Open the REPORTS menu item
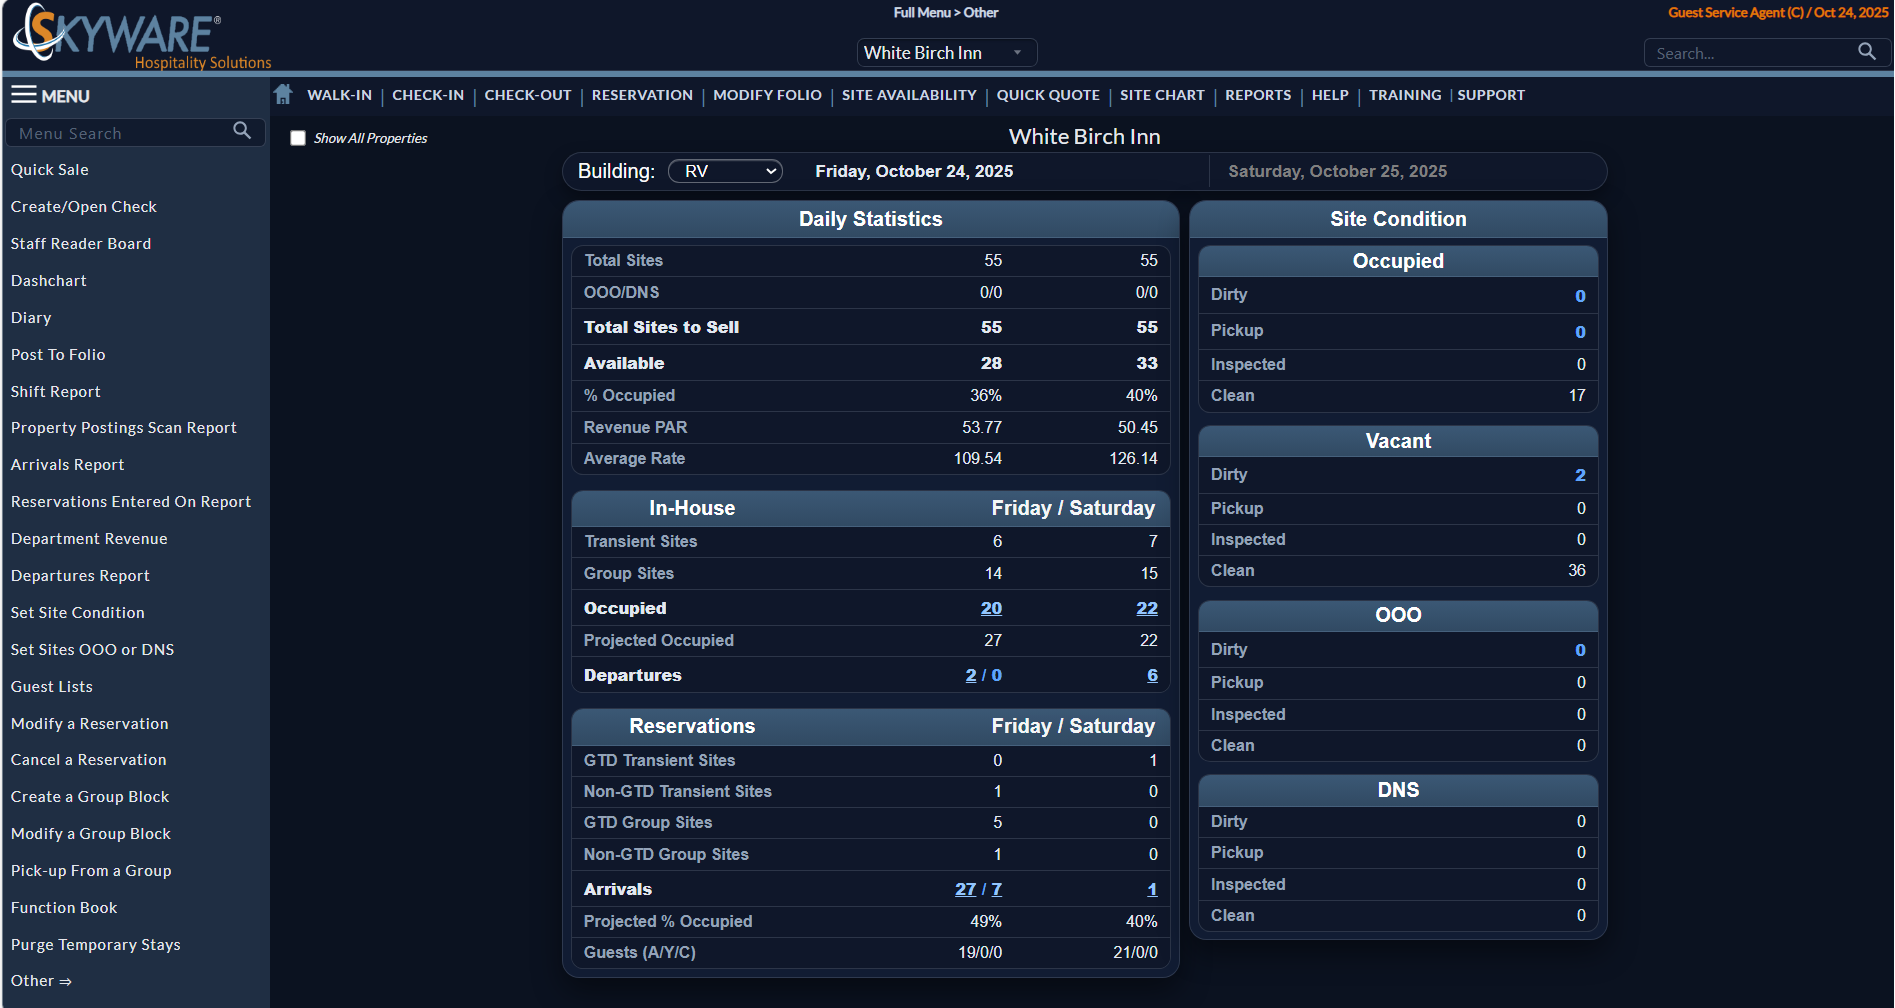 pos(1258,95)
